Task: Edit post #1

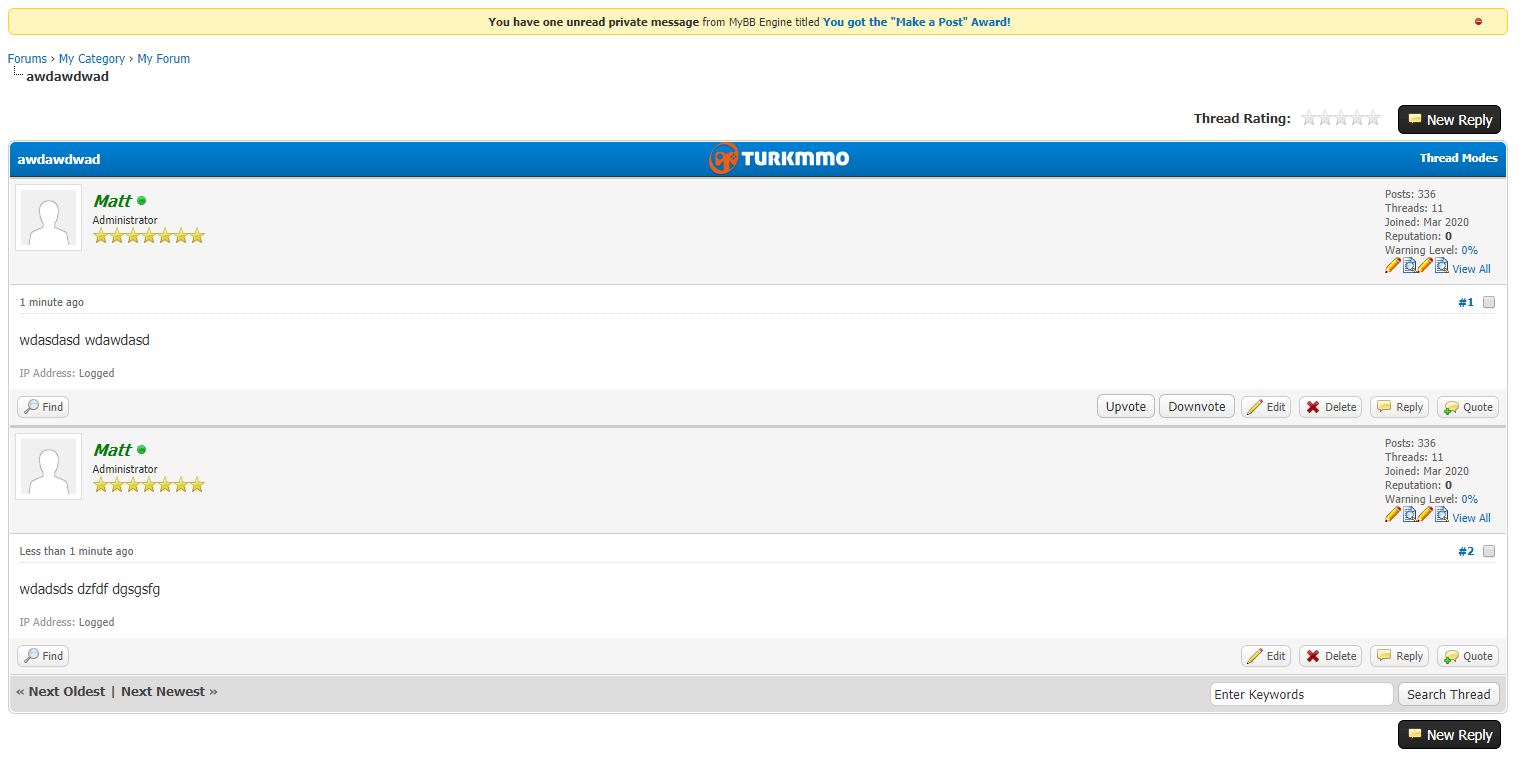Action: (1266, 407)
